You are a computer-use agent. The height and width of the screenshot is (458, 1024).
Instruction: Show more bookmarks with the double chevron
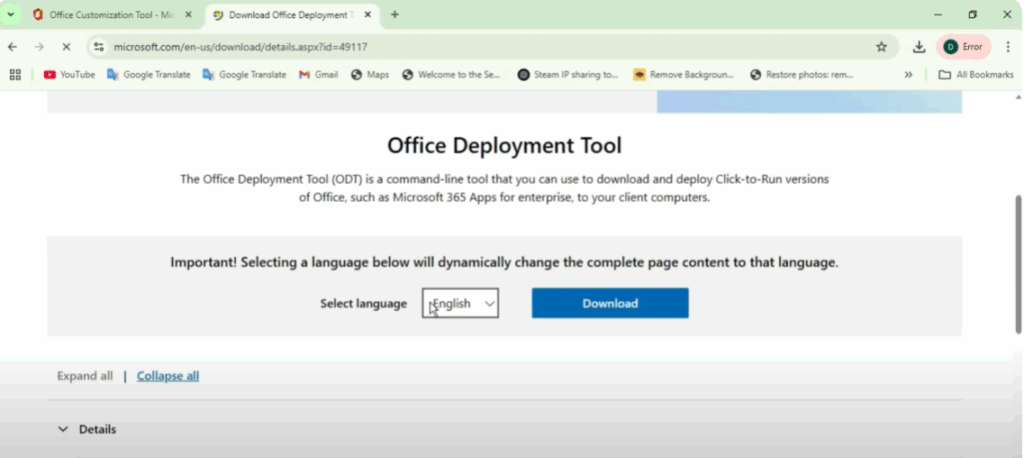pos(908,74)
